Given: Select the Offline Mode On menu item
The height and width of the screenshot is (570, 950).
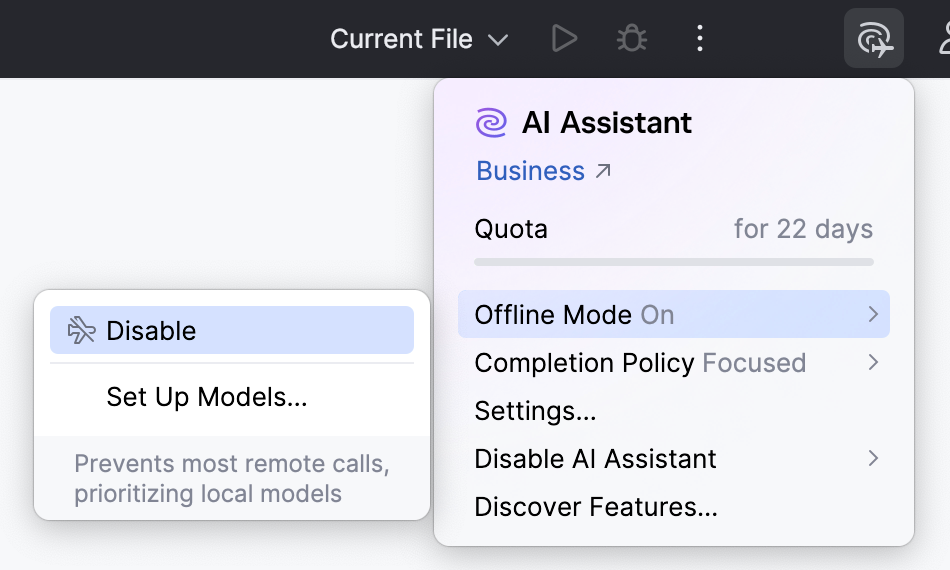Looking at the screenshot, I should 674,314.
